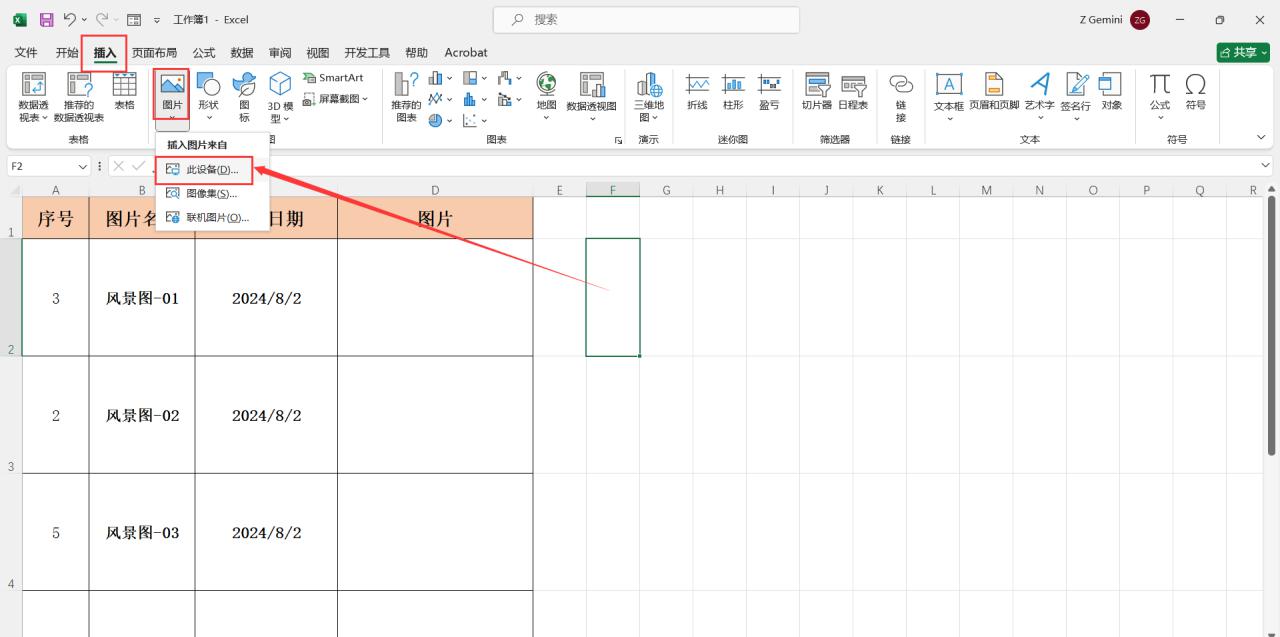The height and width of the screenshot is (637, 1280).
Task: Save the workbook using the save icon
Action: pyautogui.click(x=46, y=20)
